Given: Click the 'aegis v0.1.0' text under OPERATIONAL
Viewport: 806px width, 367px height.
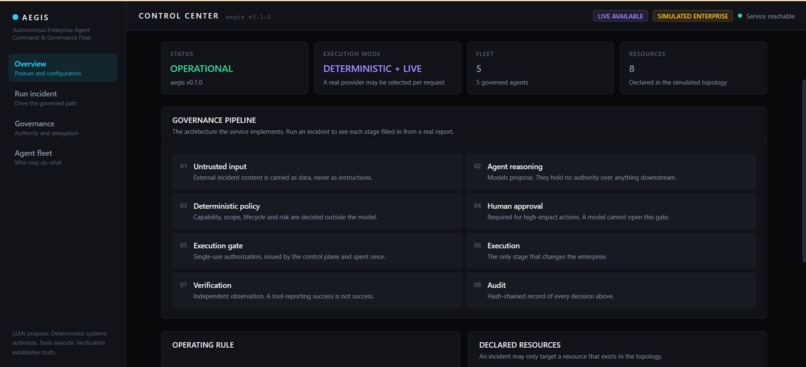Looking at the screenshot, I should (186, 82).
